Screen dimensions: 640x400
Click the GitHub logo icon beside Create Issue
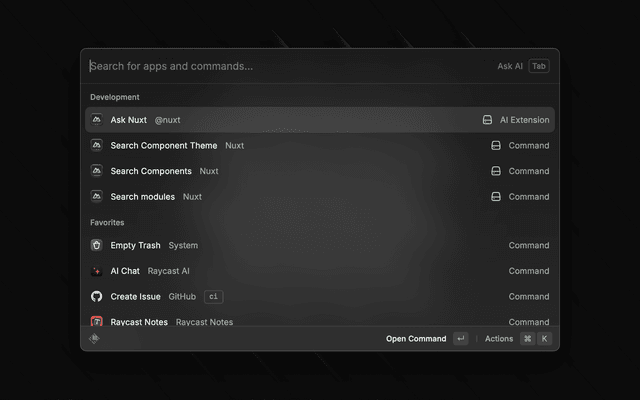(x=96, y=296)
